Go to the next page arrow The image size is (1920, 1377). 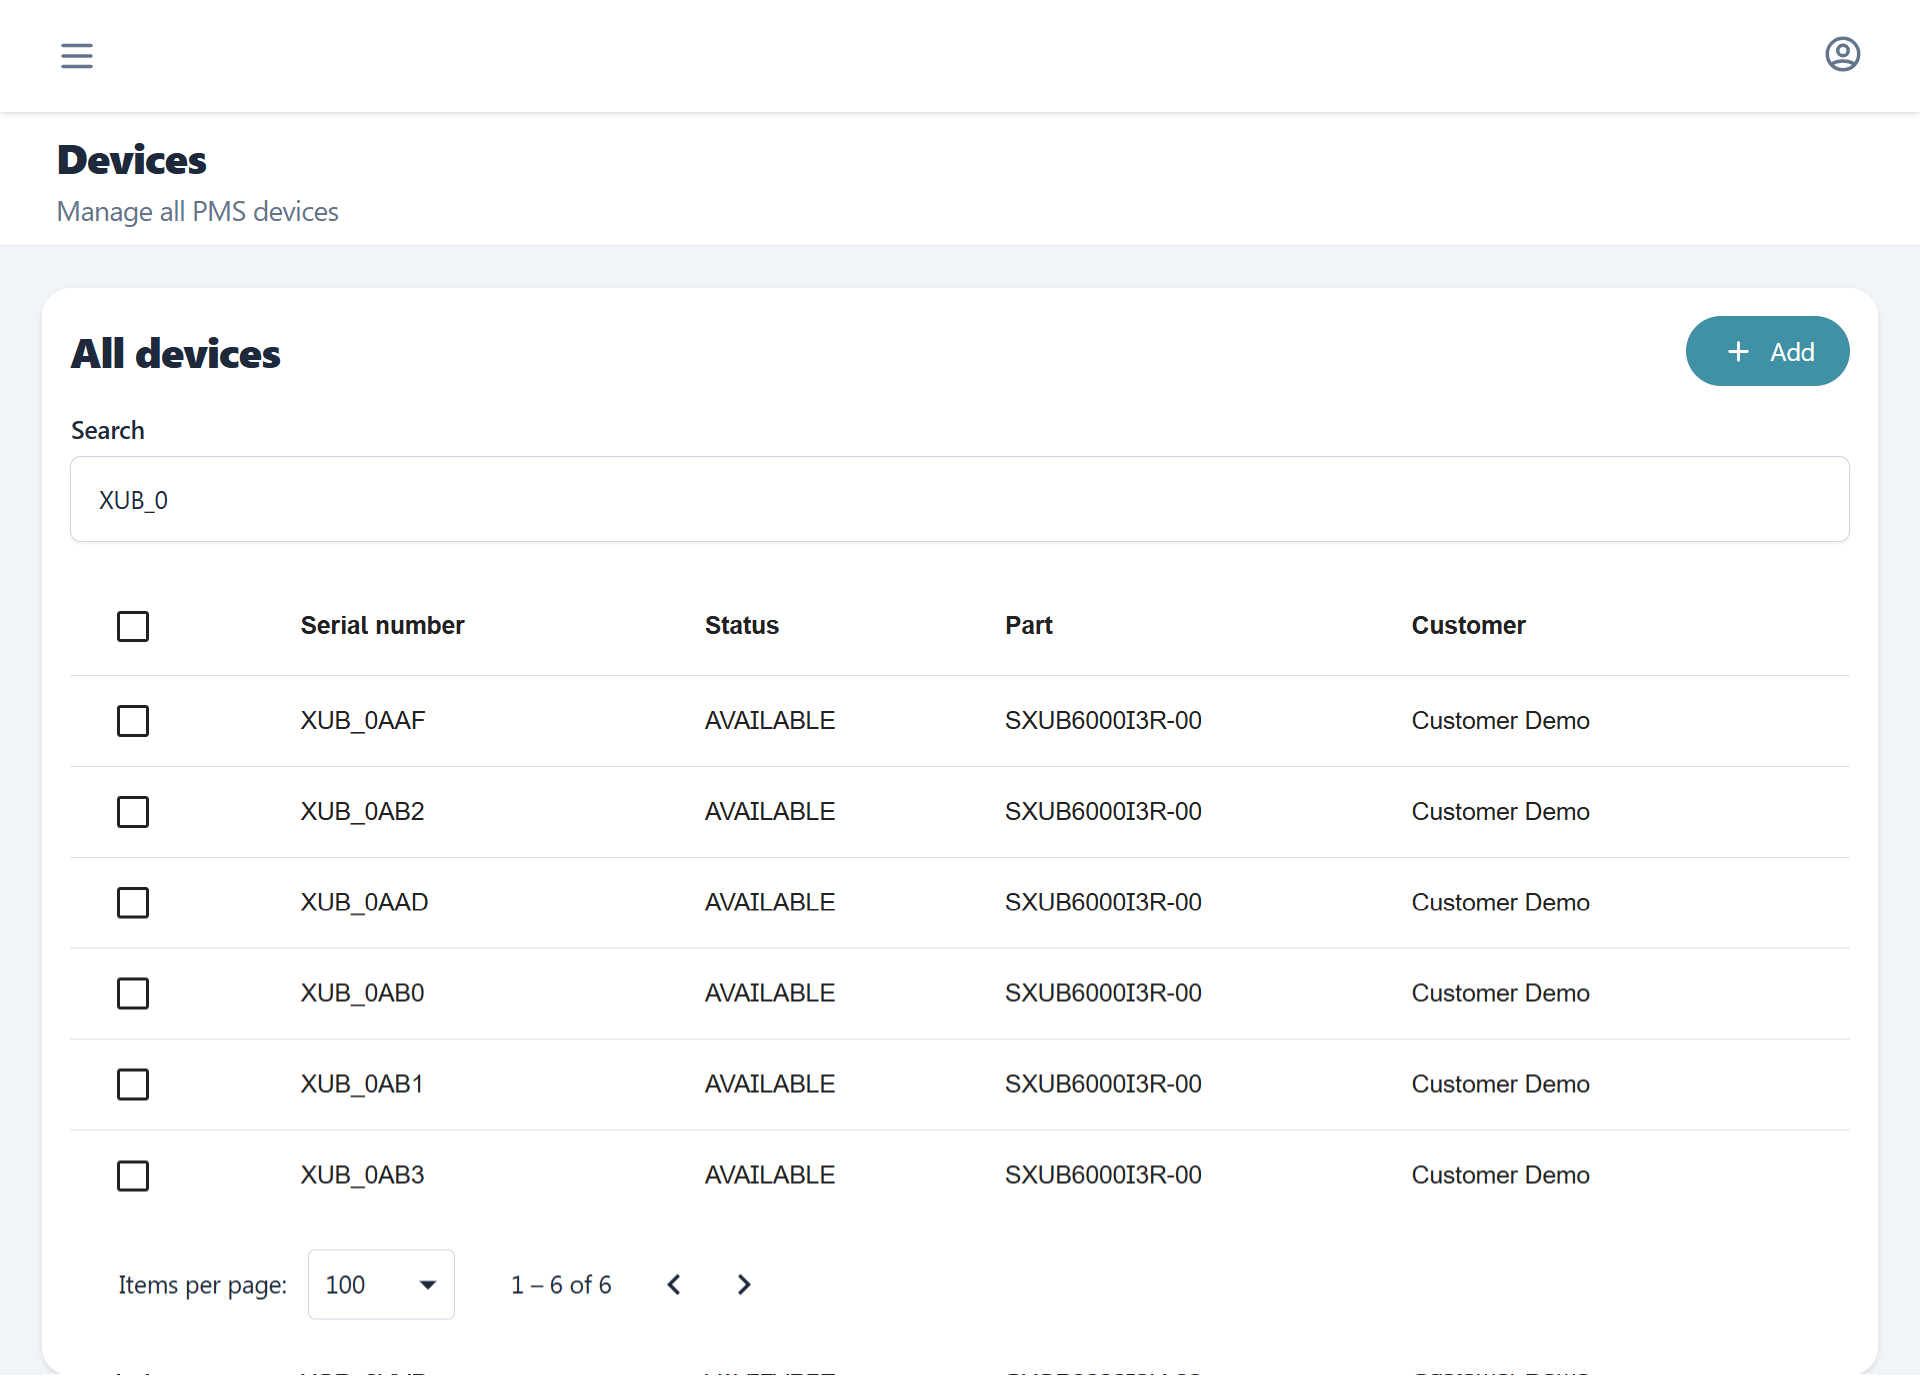pos(743,1285)
